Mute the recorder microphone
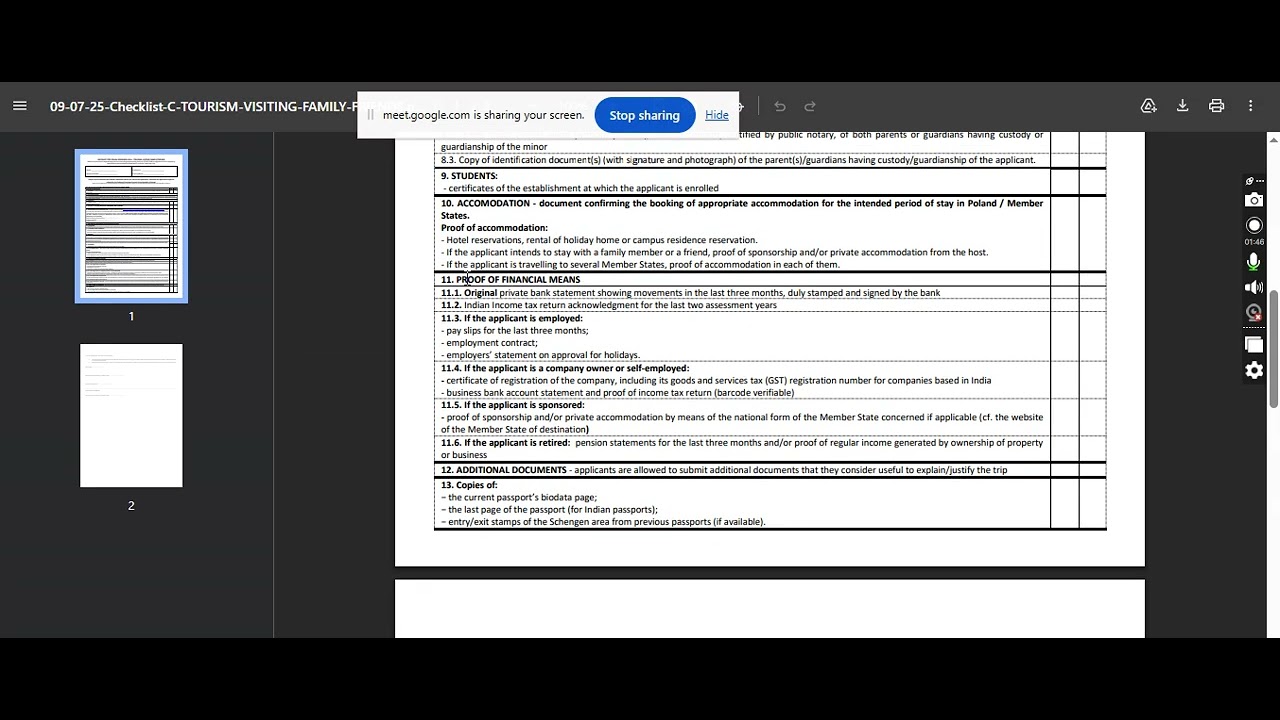The image size is (1280, 720). click(x=1254, y=262)
